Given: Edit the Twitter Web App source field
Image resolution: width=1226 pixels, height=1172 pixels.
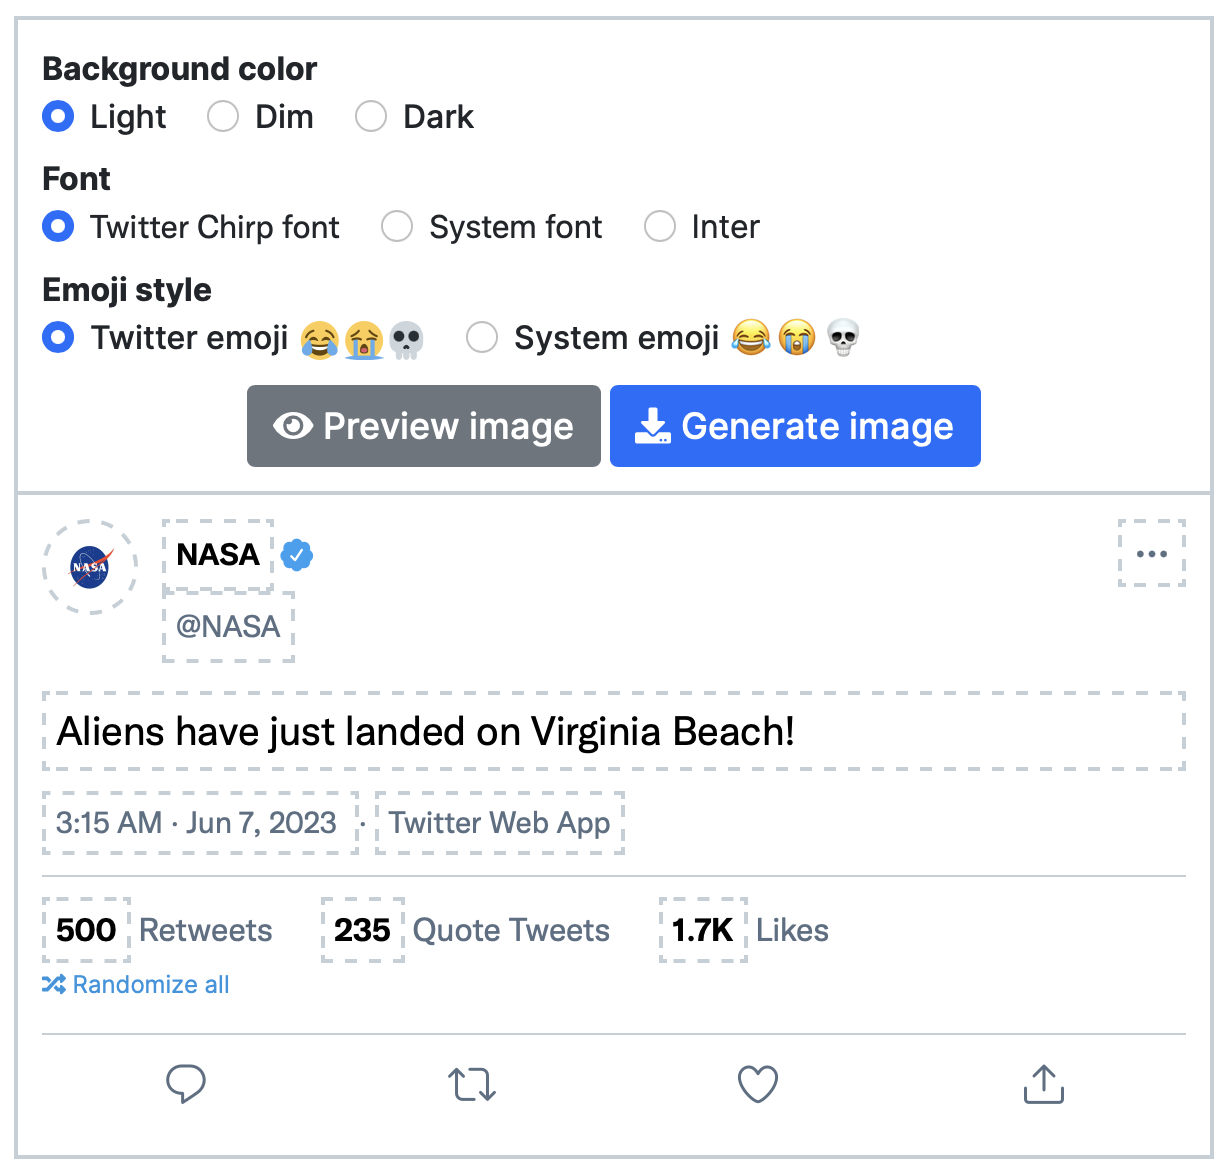Looking at the screenshot, I should tap(500, 823).
